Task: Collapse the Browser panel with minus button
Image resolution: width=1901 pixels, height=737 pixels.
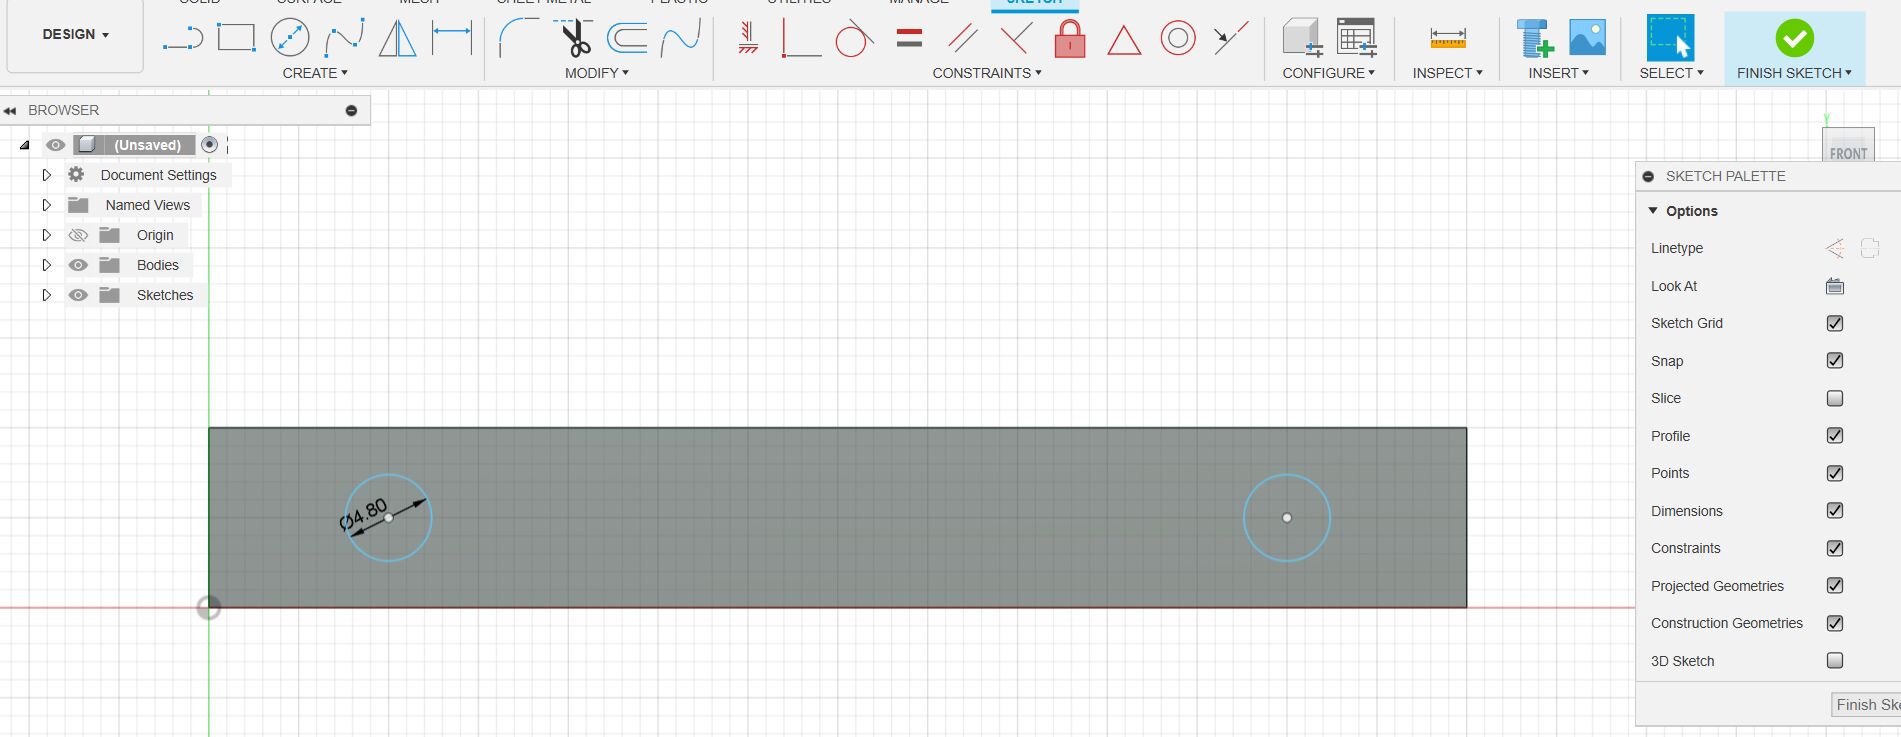Action: tap(351, 110)
